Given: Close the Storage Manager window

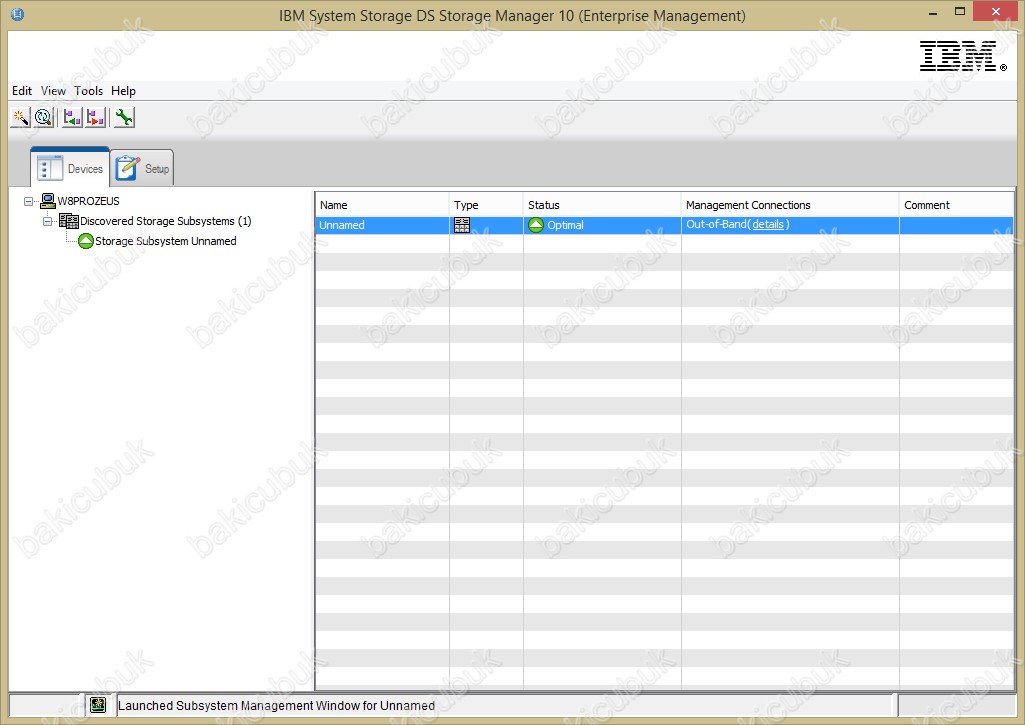Looking at the screenshot, I should tap(996, 12).
